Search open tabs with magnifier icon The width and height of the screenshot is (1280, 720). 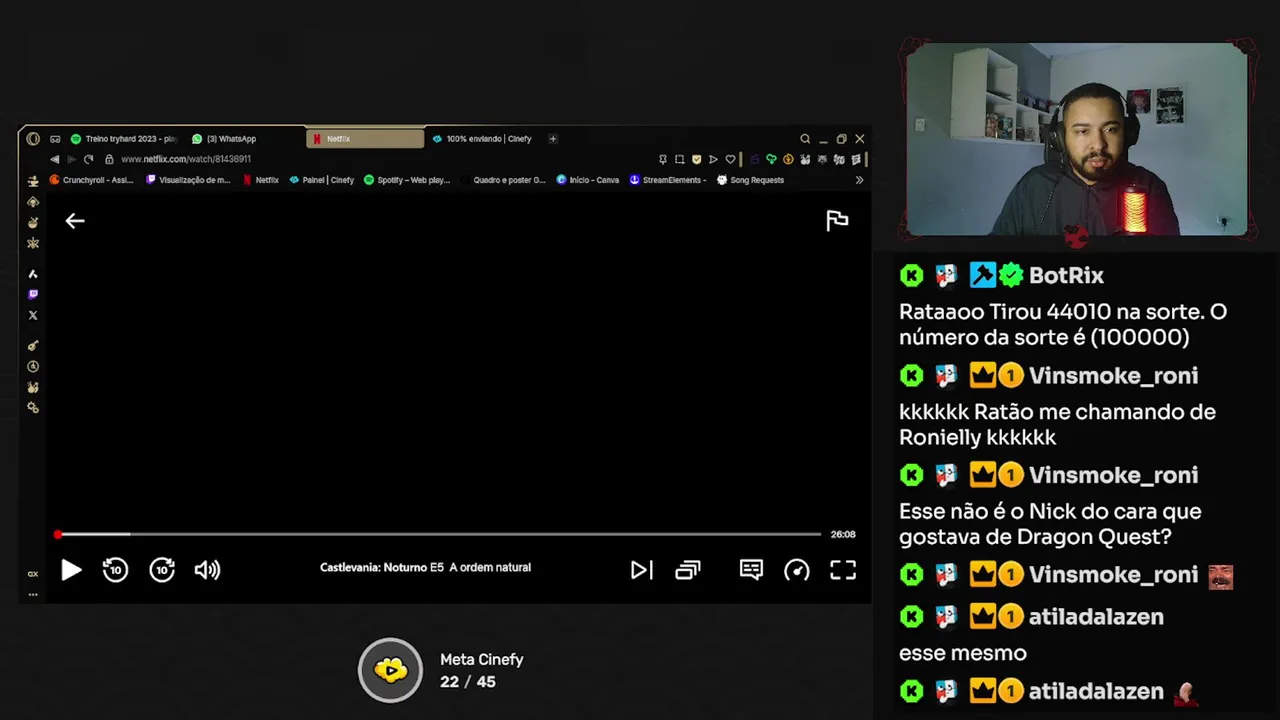point(805,139)
